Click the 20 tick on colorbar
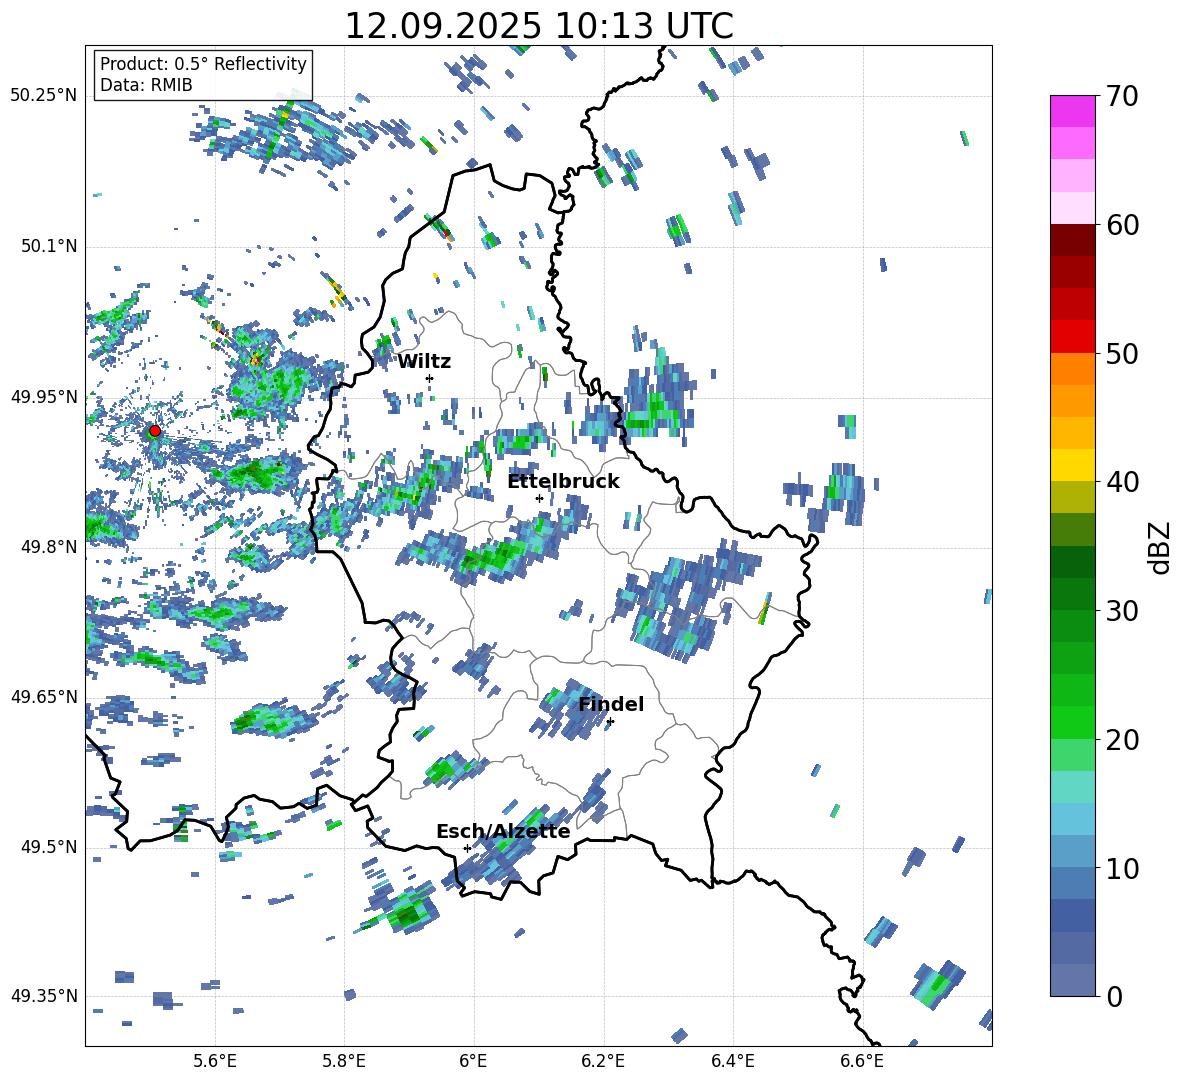Viewport: 1184px width, 1081px height. [x=1122, y=740]
